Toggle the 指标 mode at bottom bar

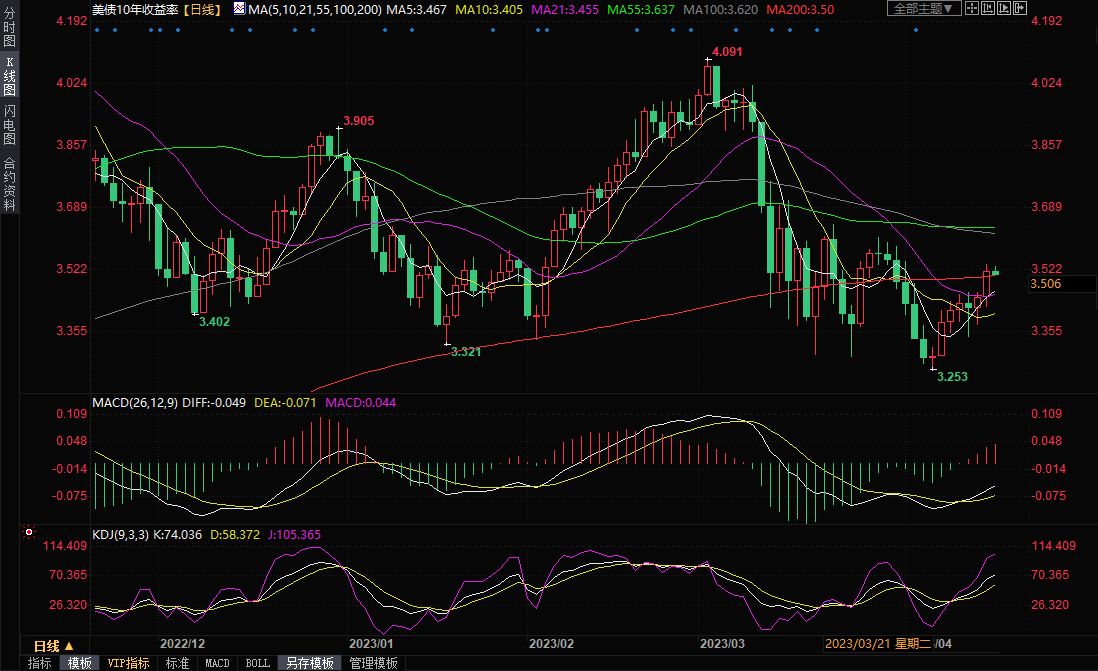coord(40,663)
